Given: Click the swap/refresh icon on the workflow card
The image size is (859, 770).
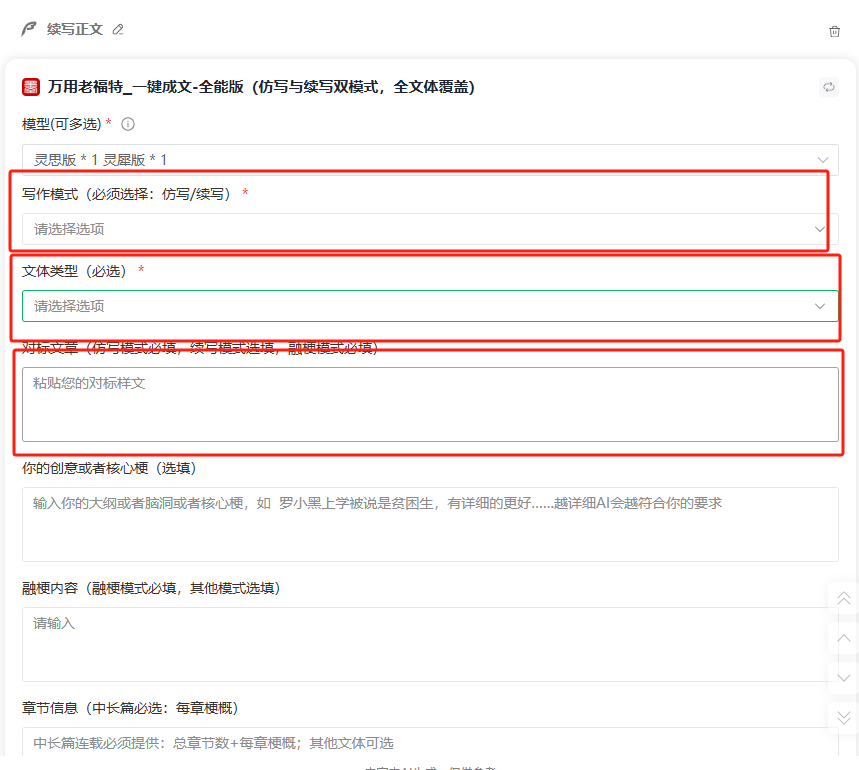Looking at the screenshot, I should (x=829, y=87).
